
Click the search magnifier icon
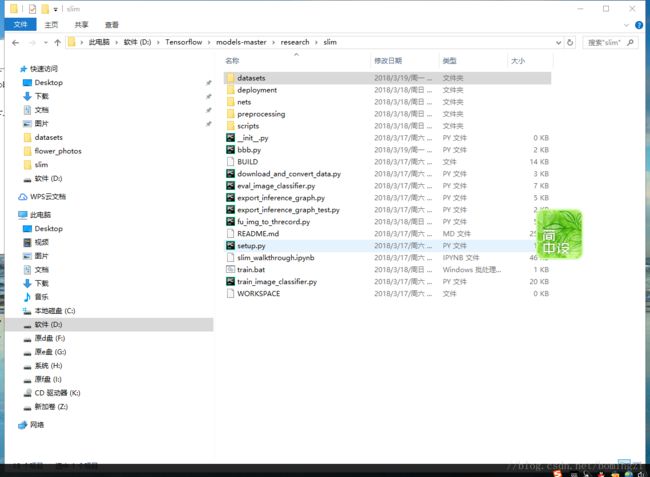click(x=630, y=42)
